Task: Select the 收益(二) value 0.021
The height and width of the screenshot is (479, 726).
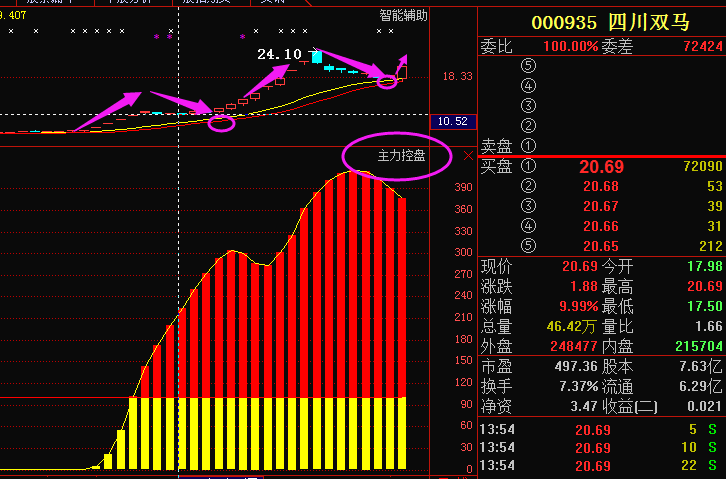Action: 704,406
